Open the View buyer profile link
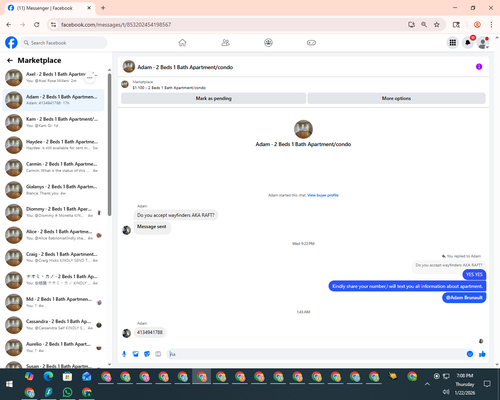 323,195
